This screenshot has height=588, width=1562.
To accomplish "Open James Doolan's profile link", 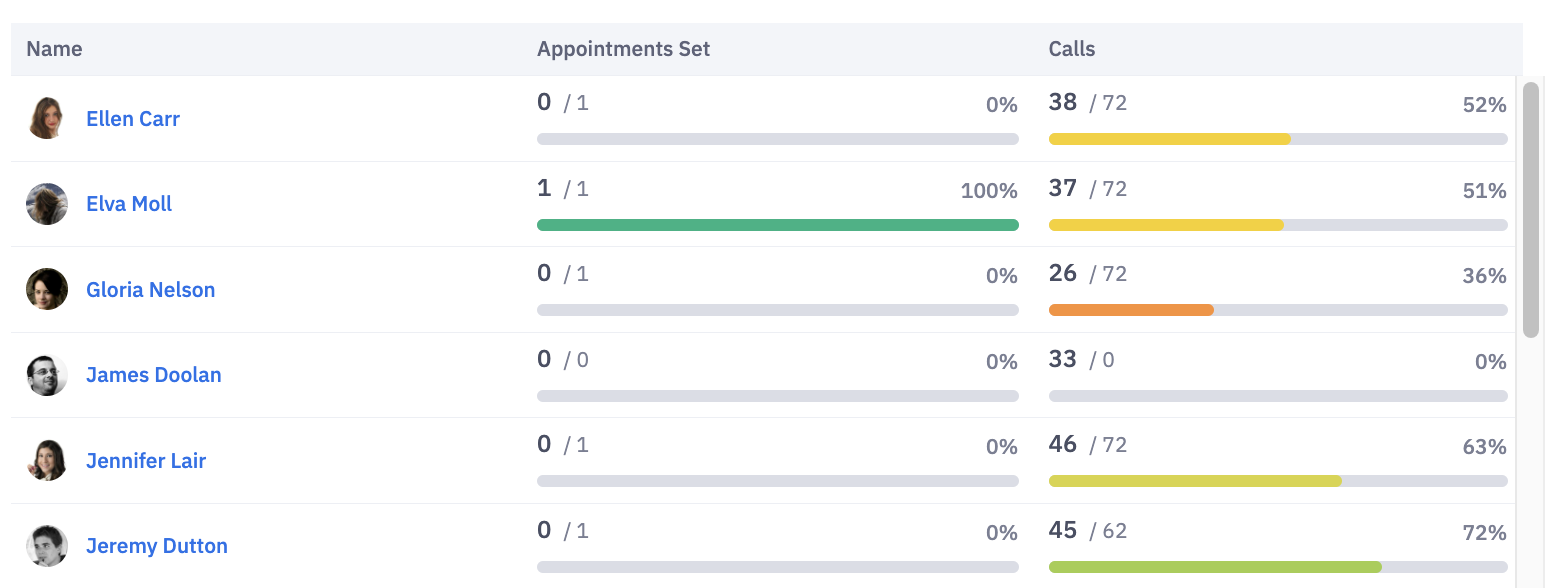I will coord(153,375).
